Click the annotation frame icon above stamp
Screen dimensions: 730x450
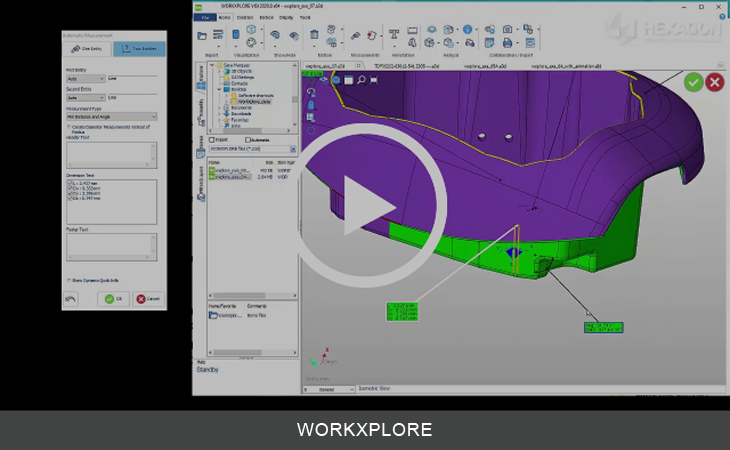[412, 30]
